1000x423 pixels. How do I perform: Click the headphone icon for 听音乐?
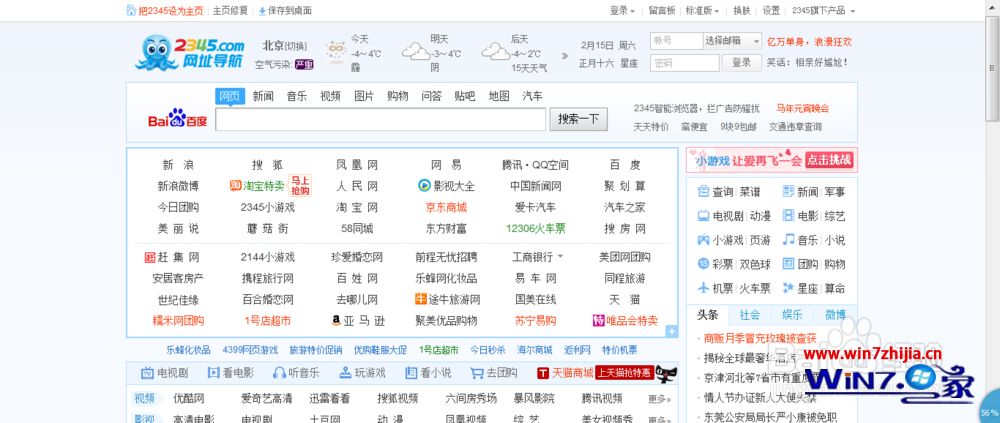[x=279, y=373]
